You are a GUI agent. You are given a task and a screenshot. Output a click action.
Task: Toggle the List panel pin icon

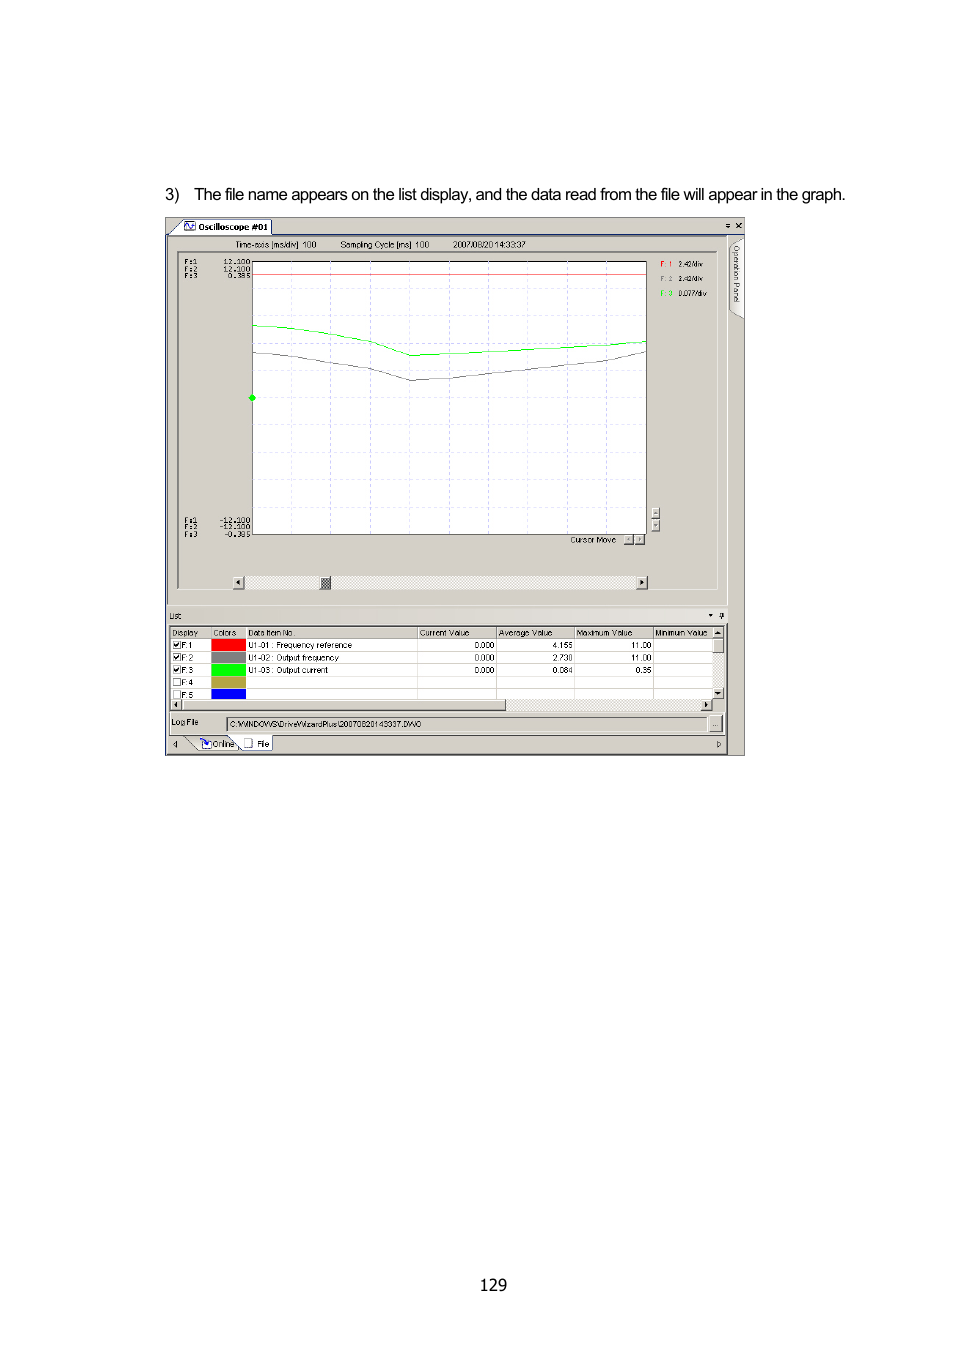pyautogui.click(x=722, y=616)
